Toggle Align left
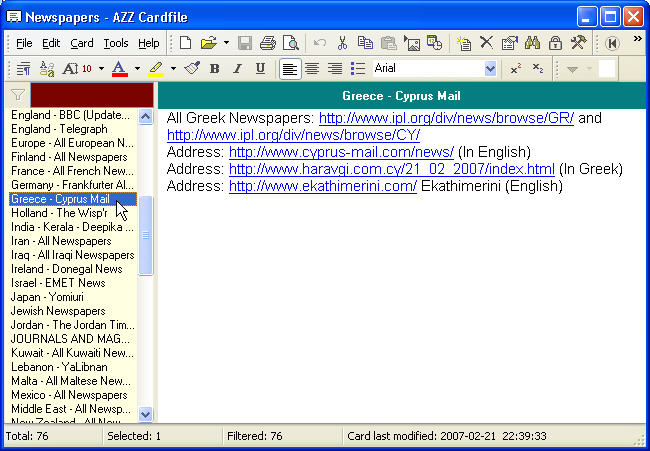Viewport: 650px width, 451px height. [290, 69]
